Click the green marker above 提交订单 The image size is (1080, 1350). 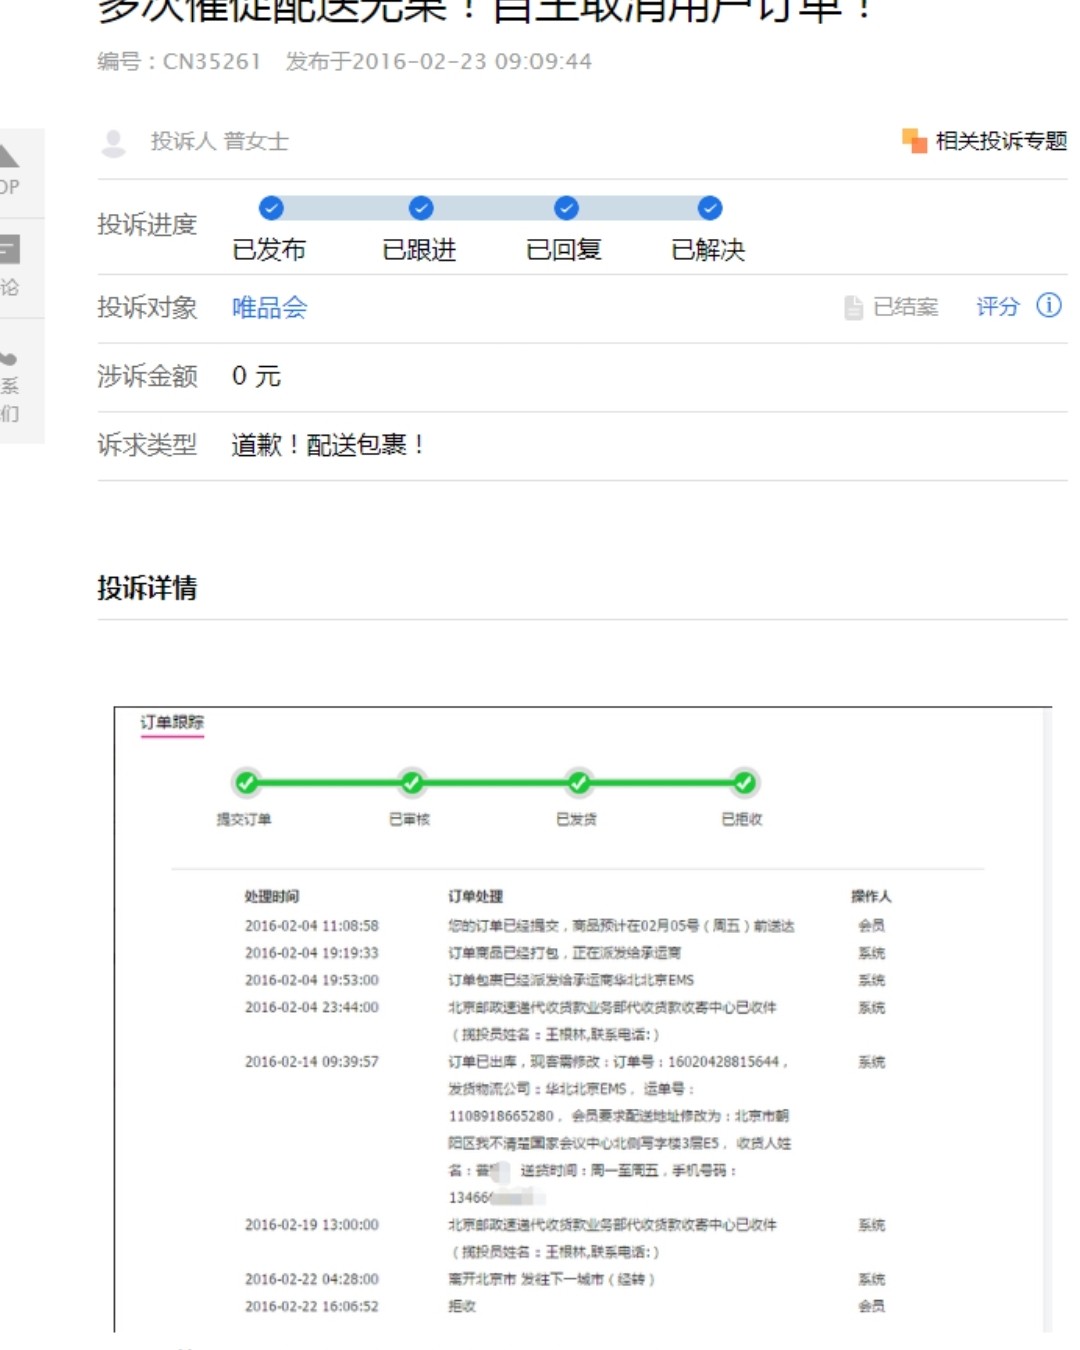[x=247, y=784]
